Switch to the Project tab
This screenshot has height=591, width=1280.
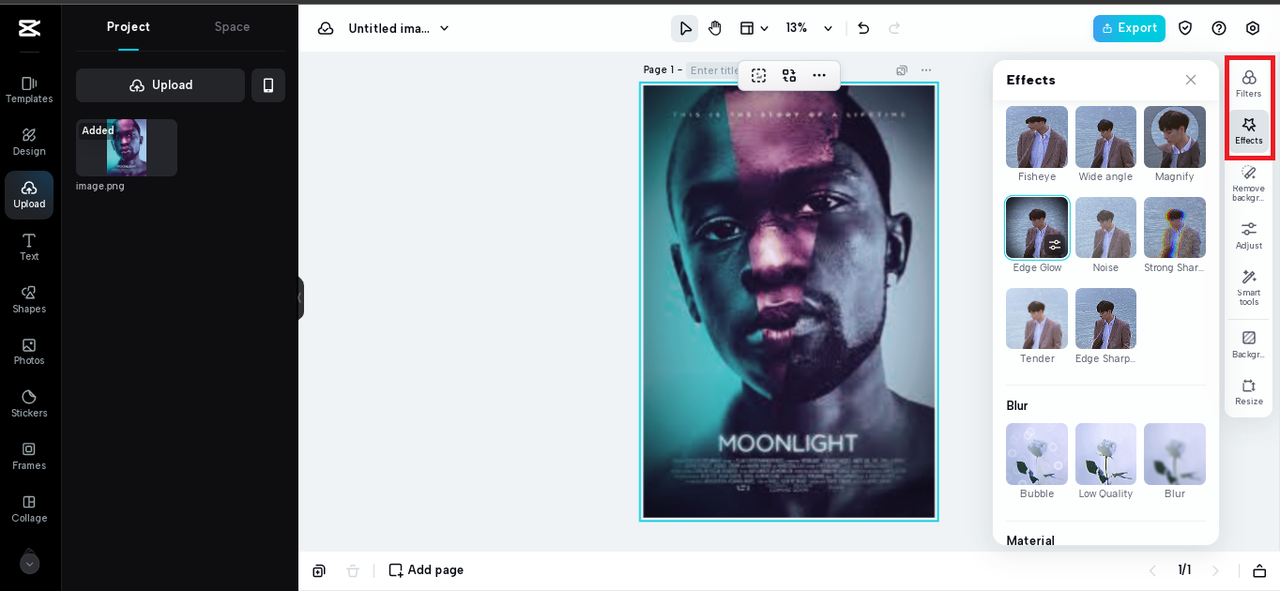pos(128,27)
